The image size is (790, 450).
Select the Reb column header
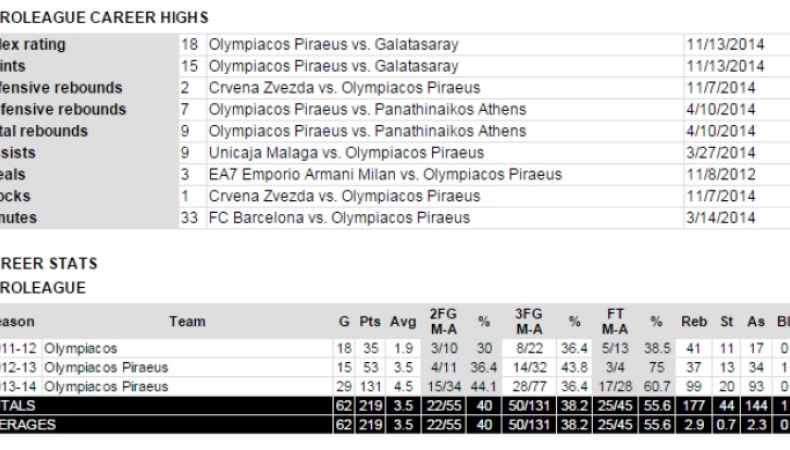[694, 322]
